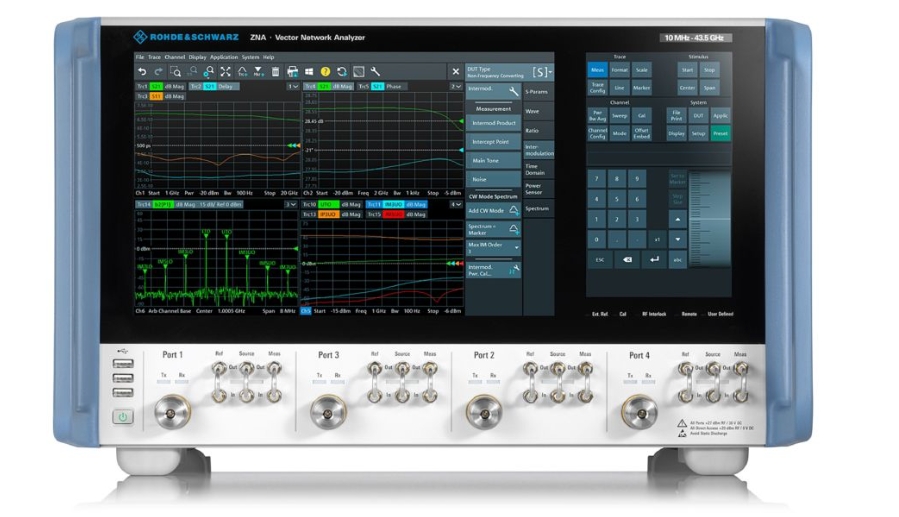Click the Intermod Product button
The height and width of the screenshot is (517, 899).
click(x=492, y=123)
